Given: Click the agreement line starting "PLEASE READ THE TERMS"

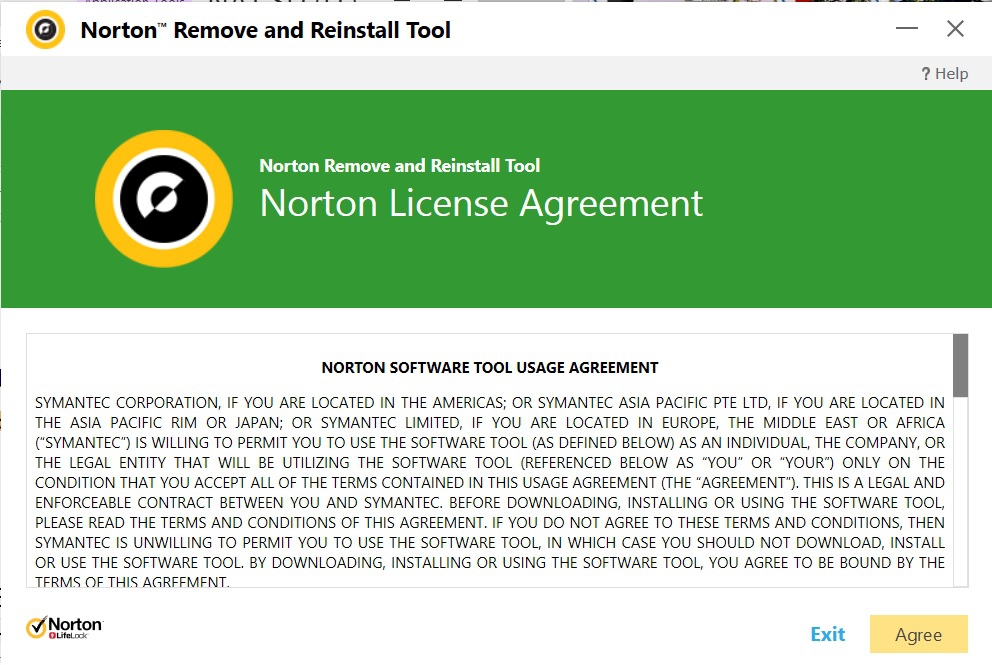Looking at the screenshot, I should click(x=490, y=523).
